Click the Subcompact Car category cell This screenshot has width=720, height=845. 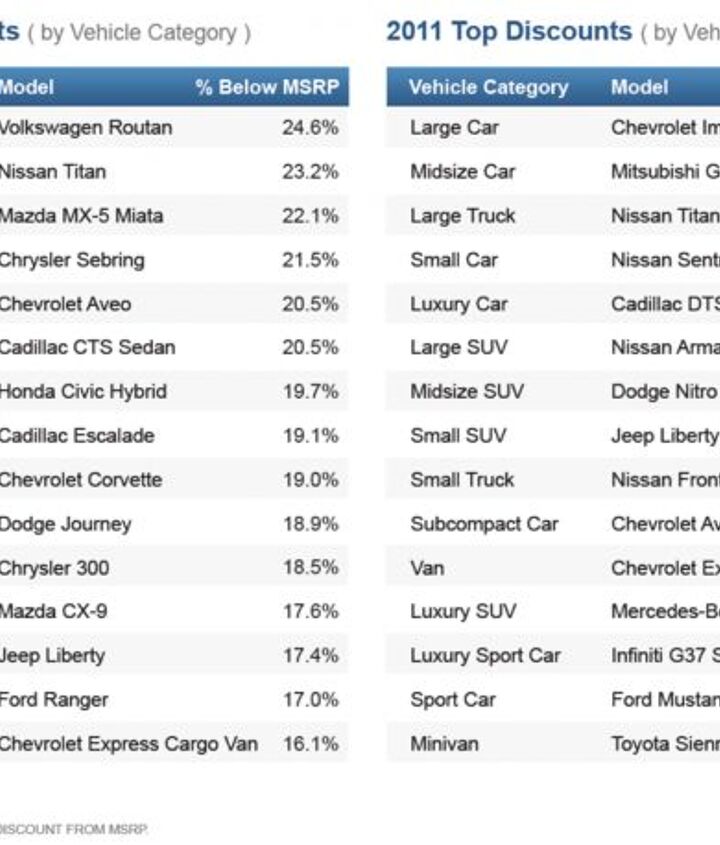point(484,524)
